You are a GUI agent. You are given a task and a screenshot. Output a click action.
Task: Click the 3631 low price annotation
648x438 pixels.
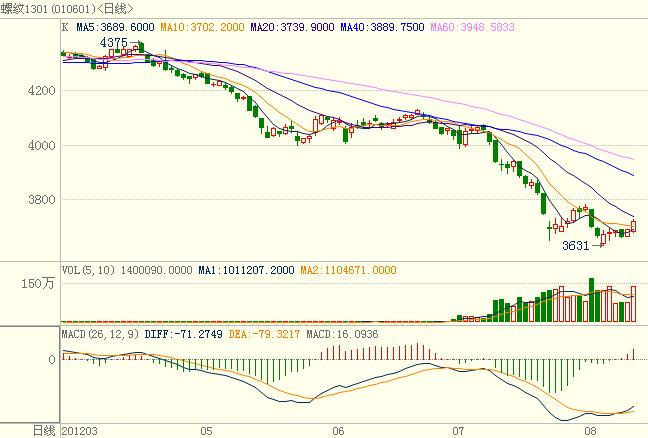pos(577,244)
